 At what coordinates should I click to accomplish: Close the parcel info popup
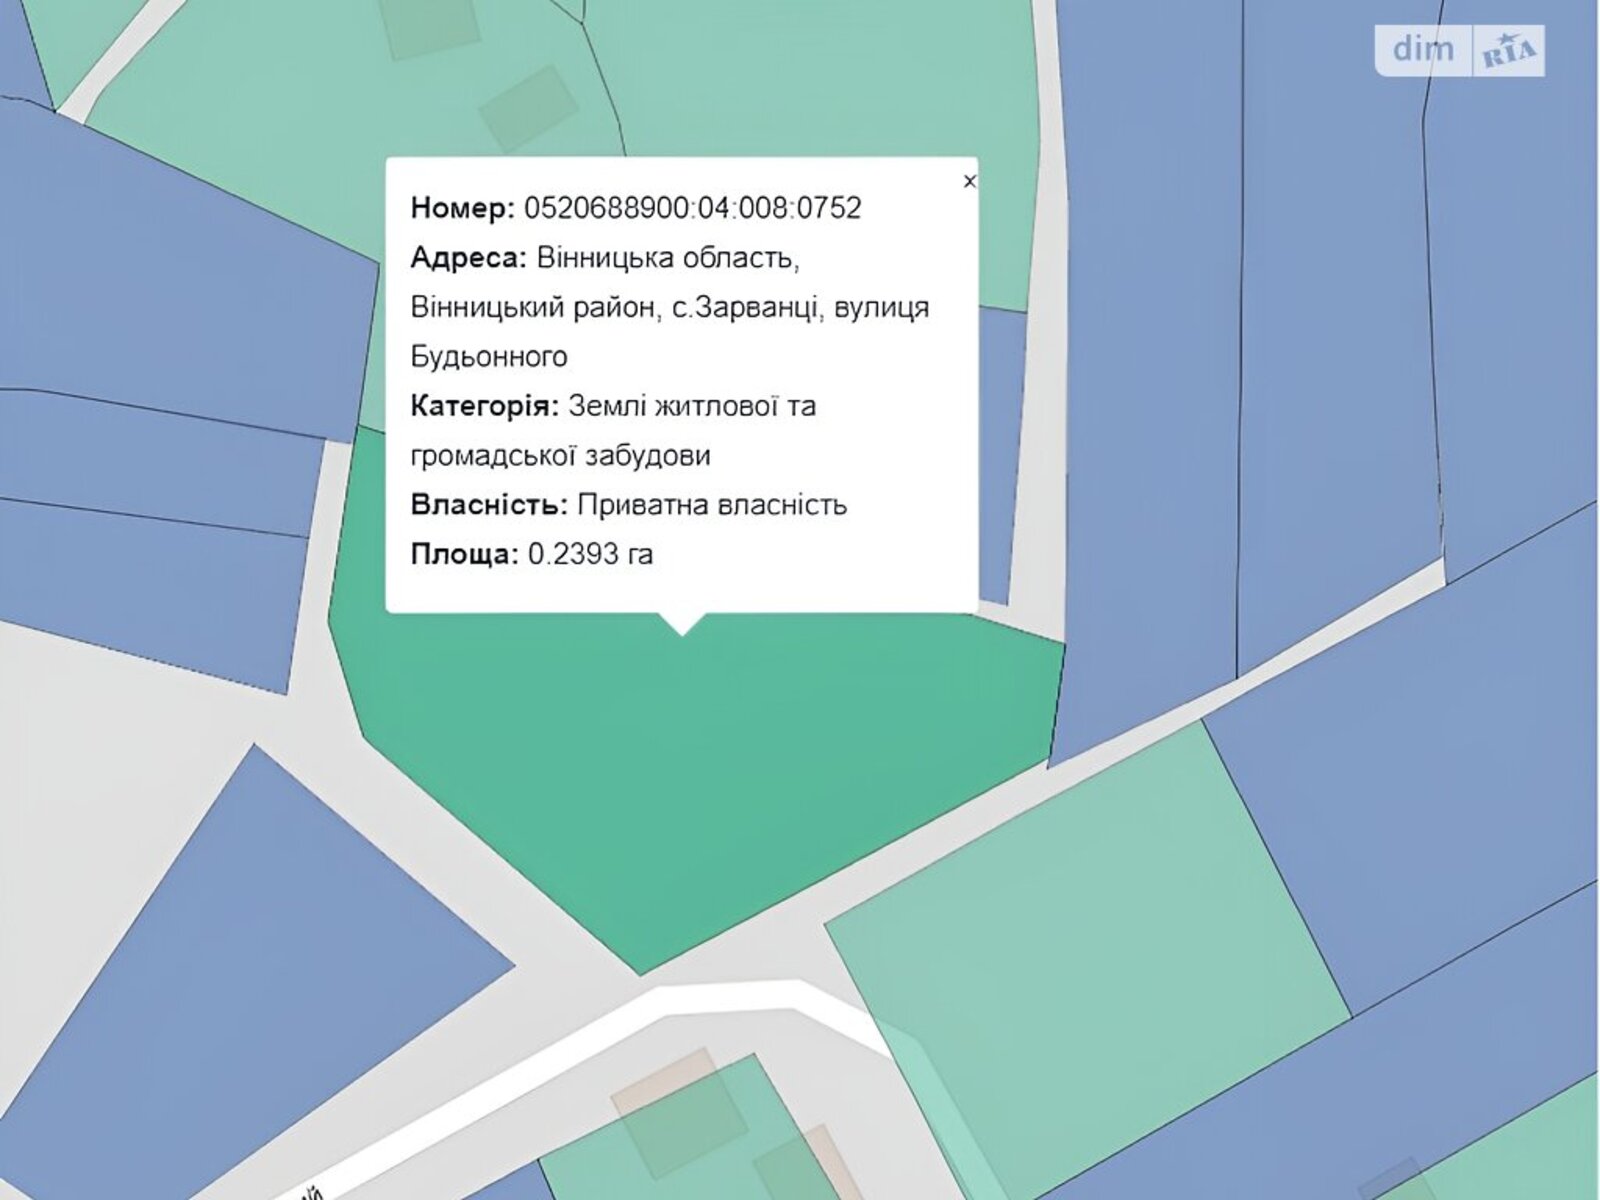tap(968, 182)
